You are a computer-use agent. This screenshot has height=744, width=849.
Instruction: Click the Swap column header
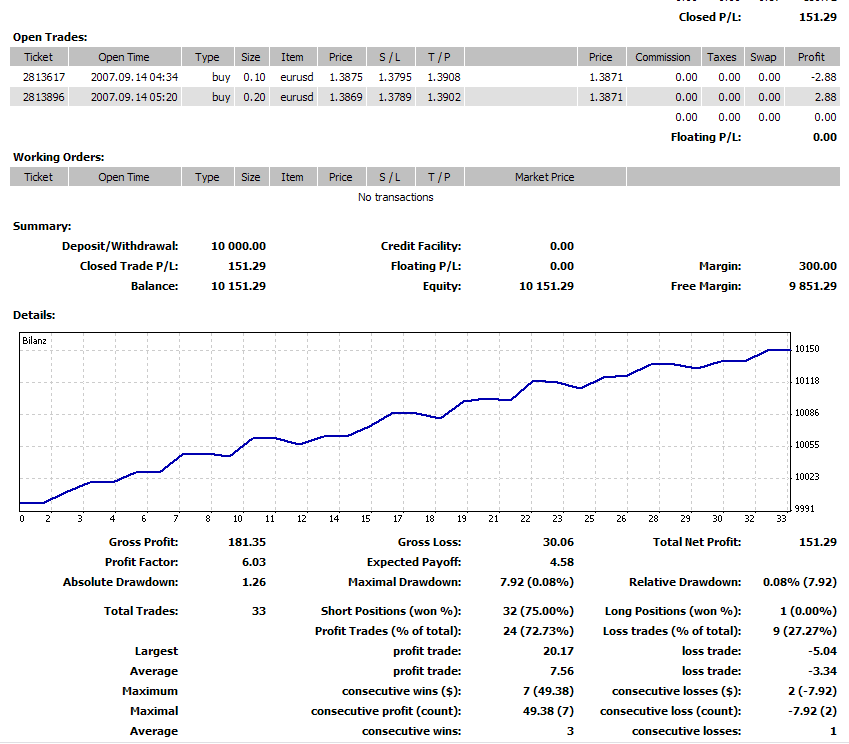click(x=764, y=57)
